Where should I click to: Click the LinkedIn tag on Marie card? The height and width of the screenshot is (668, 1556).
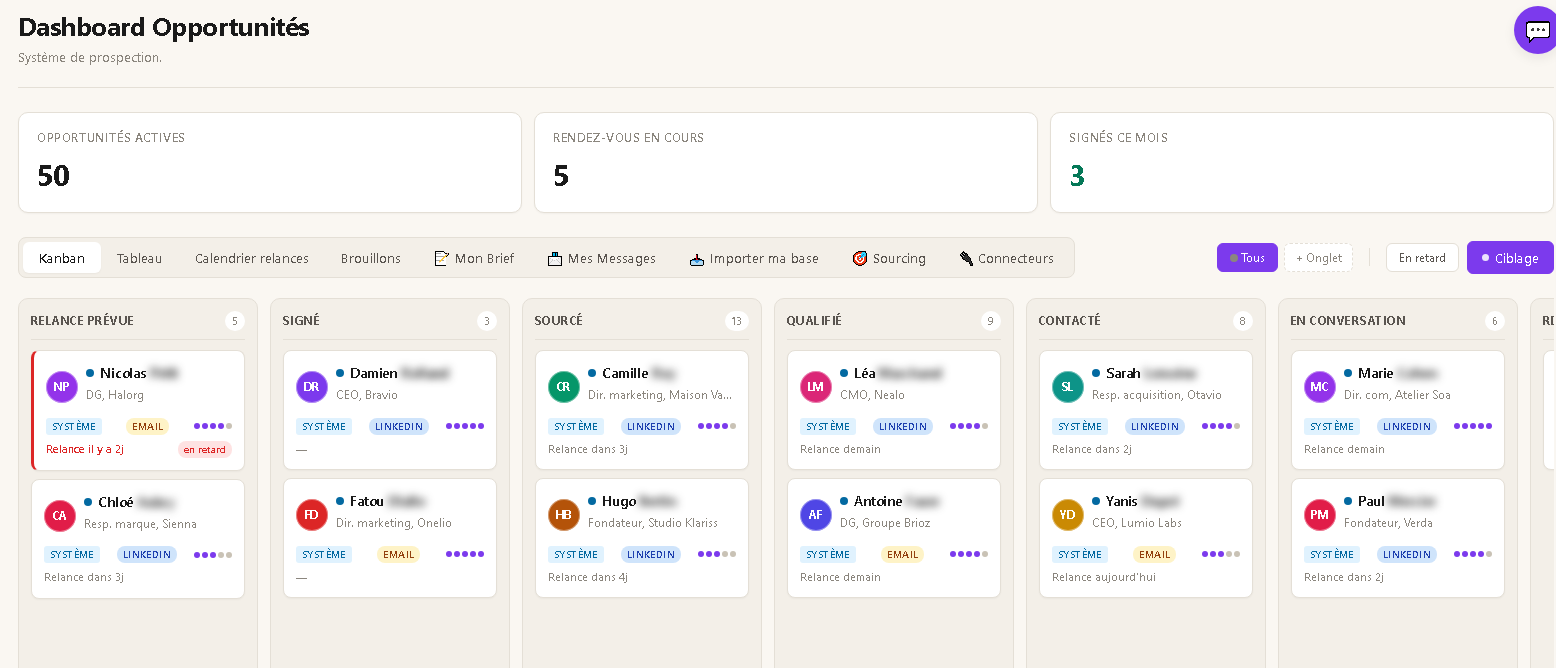[1407, 427]
